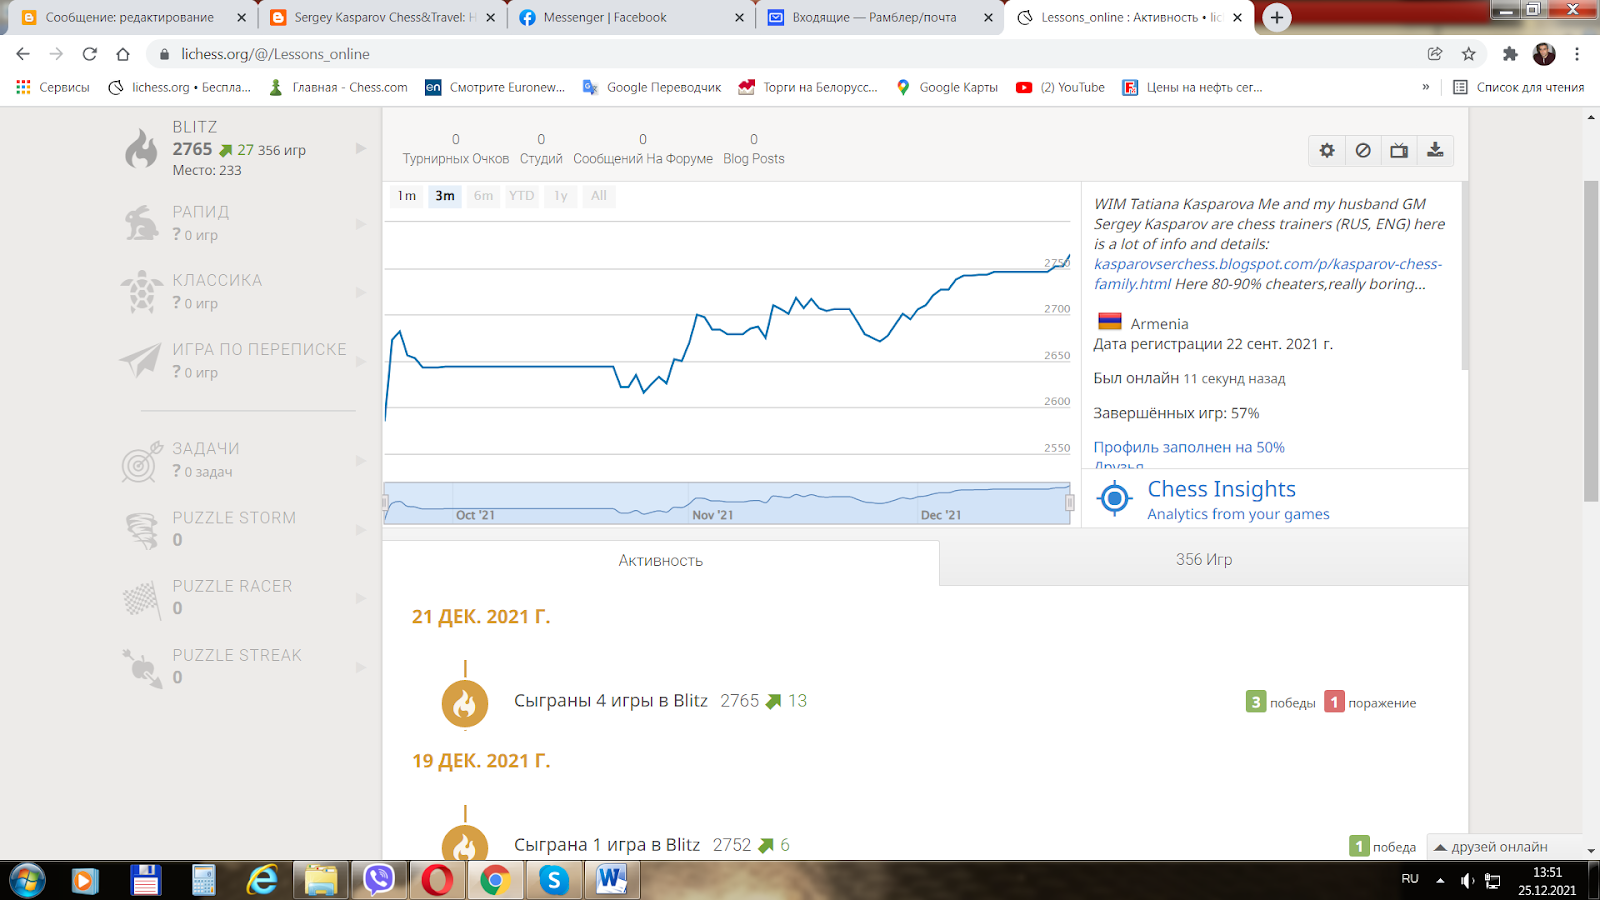Expand the Blitz row arrow
This screenshot has height=900, width=1600.
point(361,148)
